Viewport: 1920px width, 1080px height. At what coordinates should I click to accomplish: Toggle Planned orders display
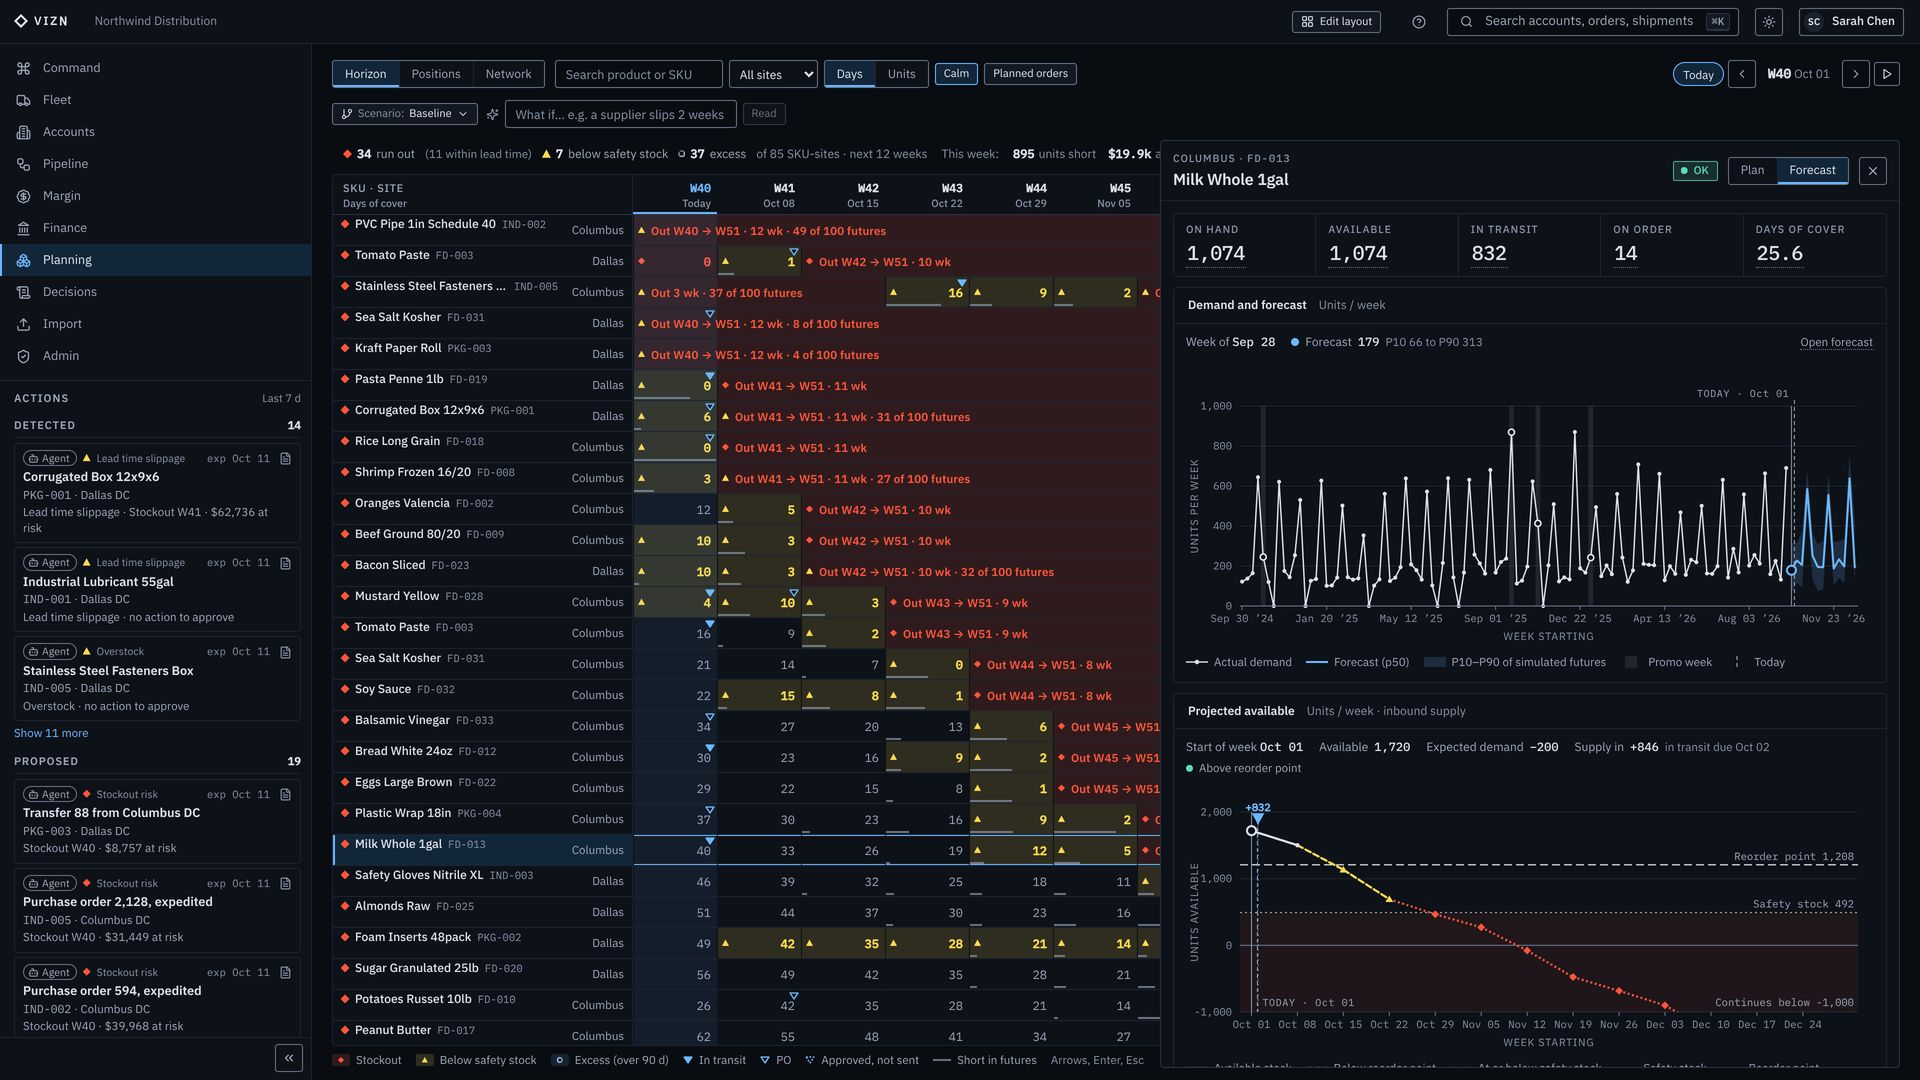[x=1030, y=74]
